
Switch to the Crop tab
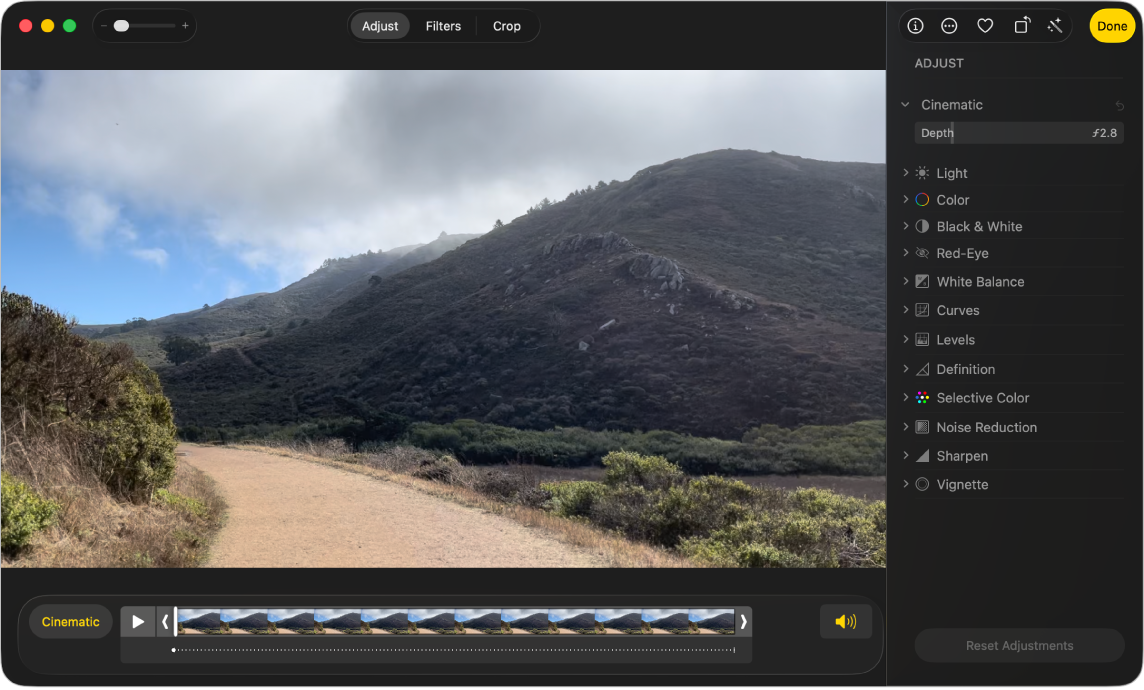pos(507,26)
